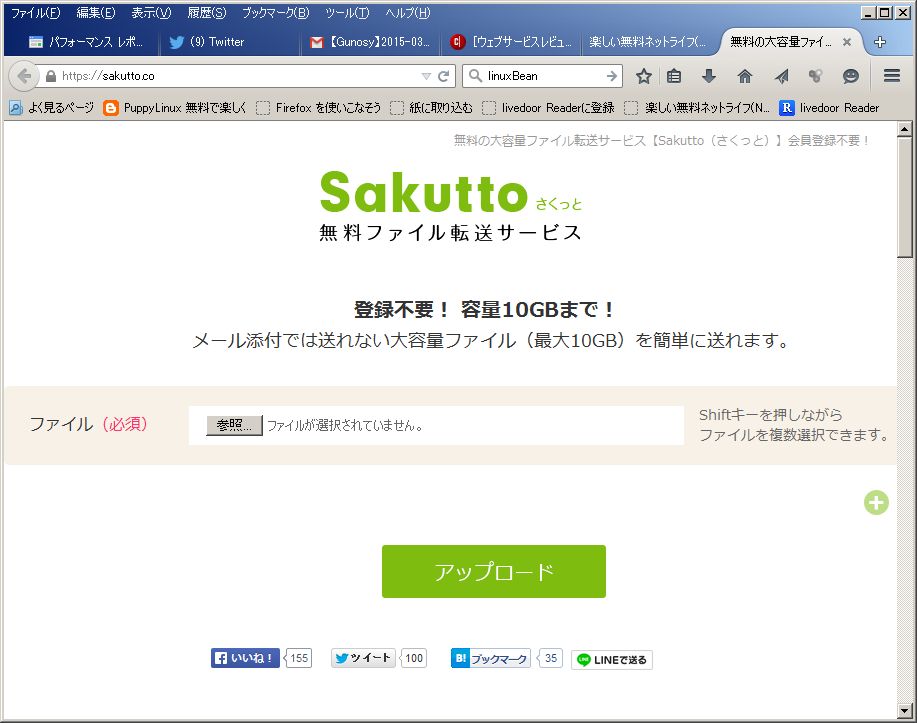Viewport: 917px width, 723px height.
Task: Open the ブックマーク(B) menu
Action: pos(275,12)
